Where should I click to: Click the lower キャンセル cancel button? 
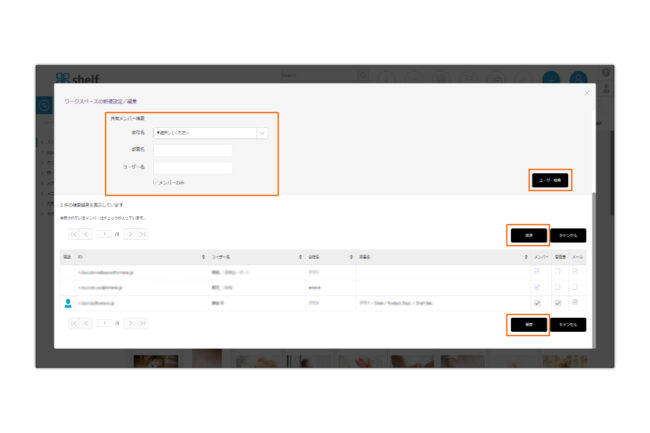click(568, 325)
